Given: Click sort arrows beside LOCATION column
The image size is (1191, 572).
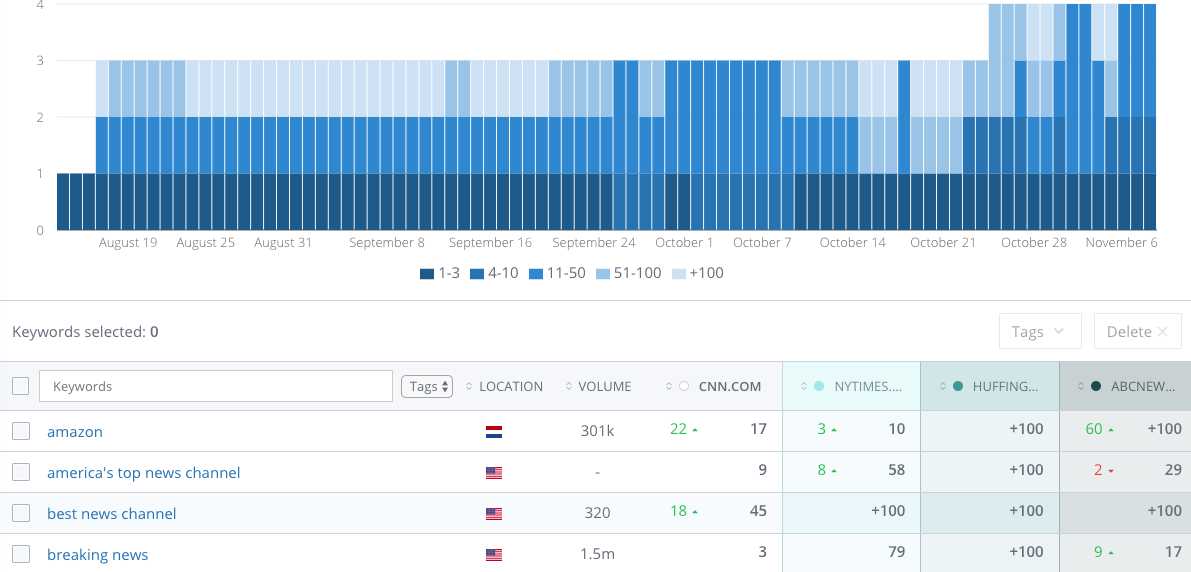Looking at the screenshot, I should 470,387.
